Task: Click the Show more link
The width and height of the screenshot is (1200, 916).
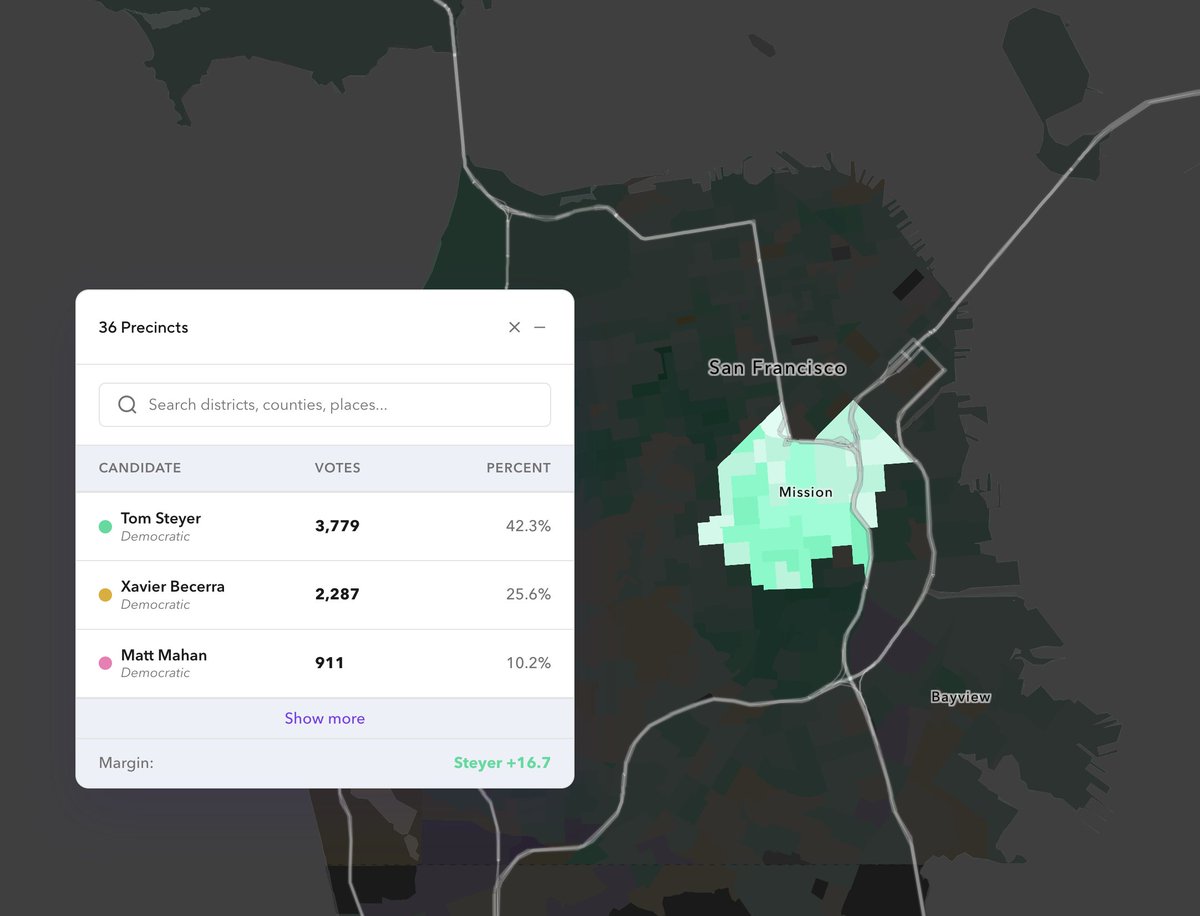Action: pyautogui.click(x=325, y=718)
